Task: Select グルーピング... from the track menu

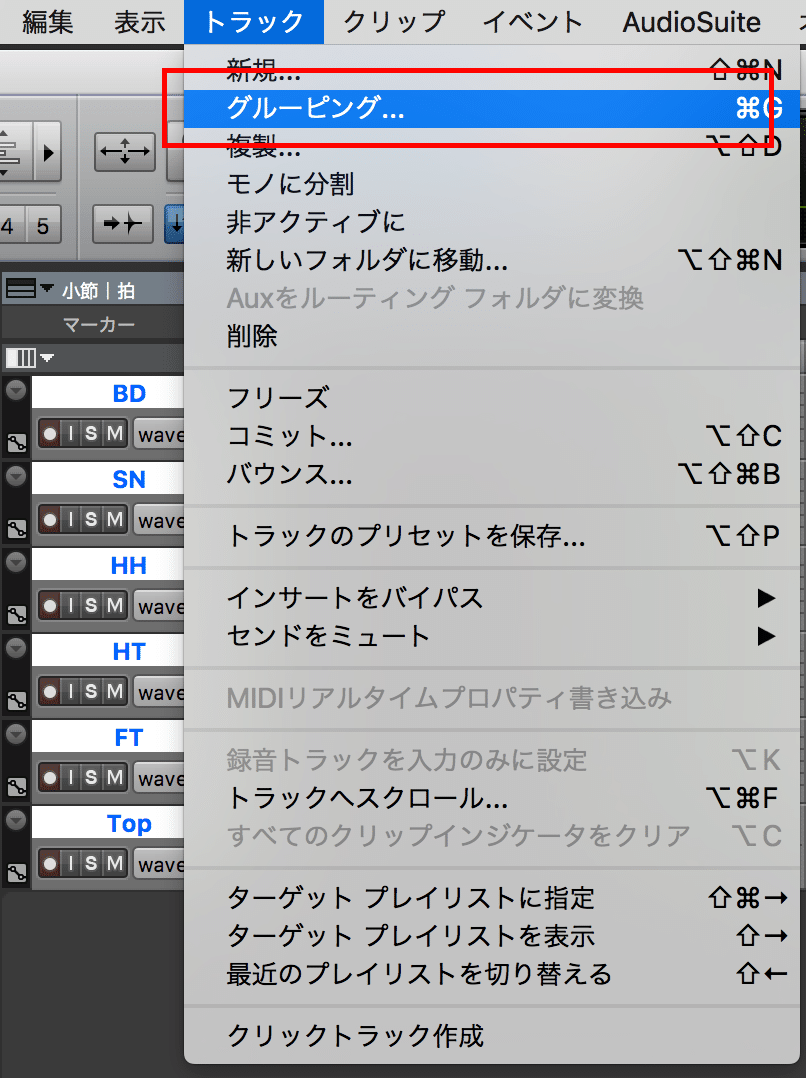Action: click(x=494, y=108)
